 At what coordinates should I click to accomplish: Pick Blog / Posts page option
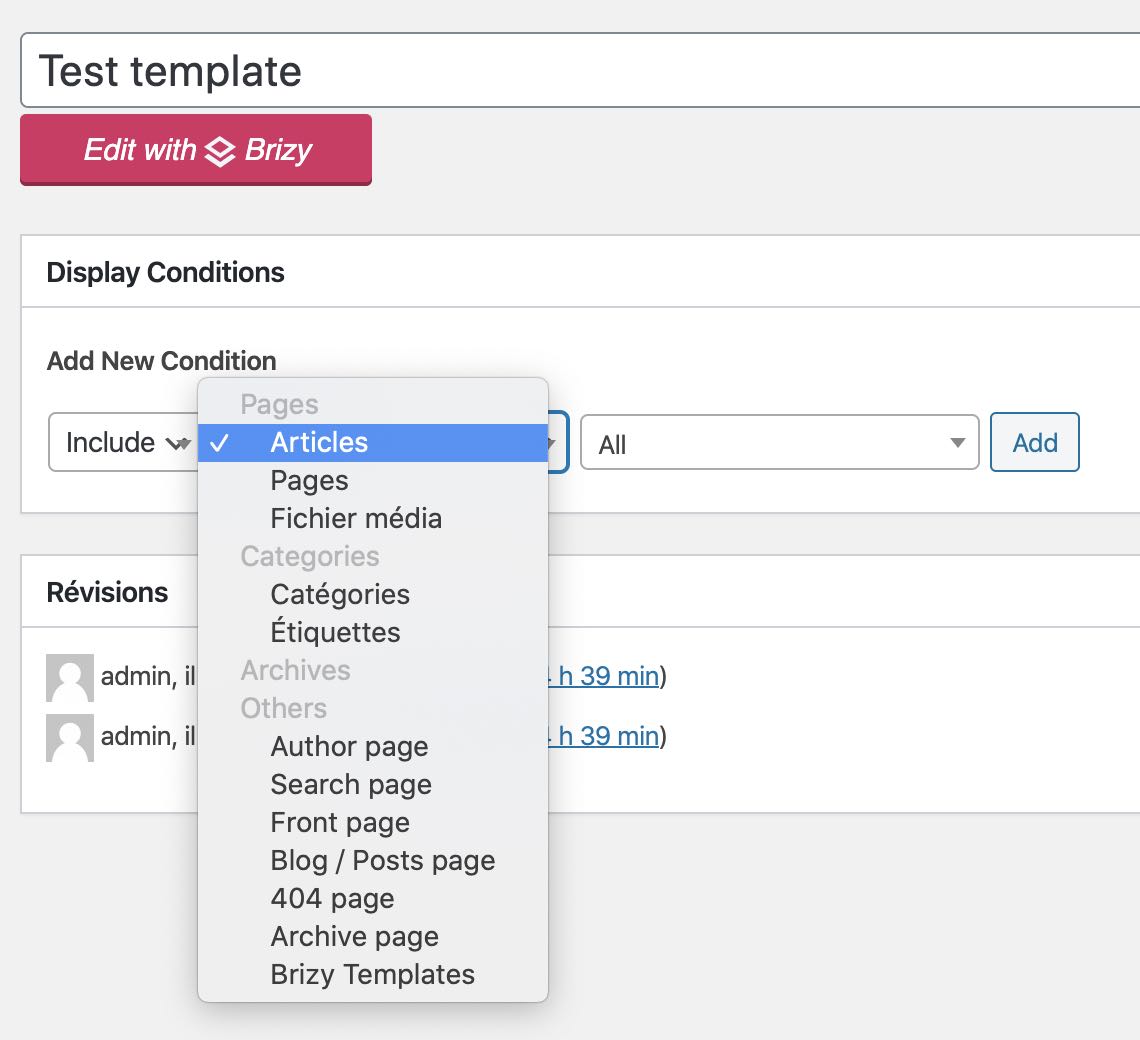(382, 861)
